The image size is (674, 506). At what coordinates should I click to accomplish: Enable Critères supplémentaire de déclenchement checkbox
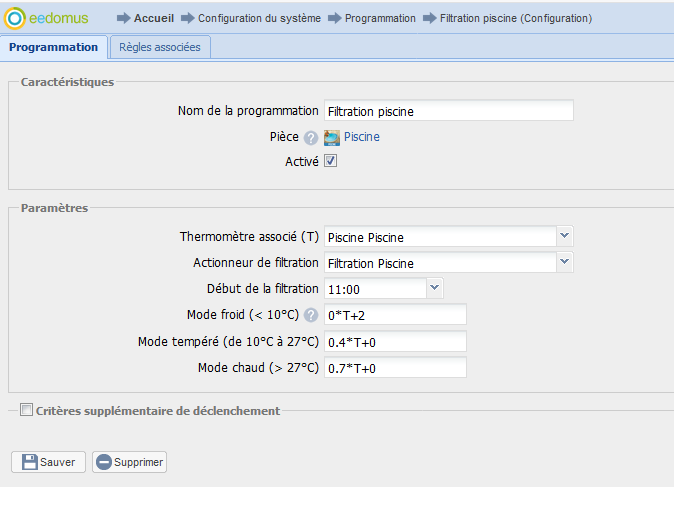(x=27, y=410)
